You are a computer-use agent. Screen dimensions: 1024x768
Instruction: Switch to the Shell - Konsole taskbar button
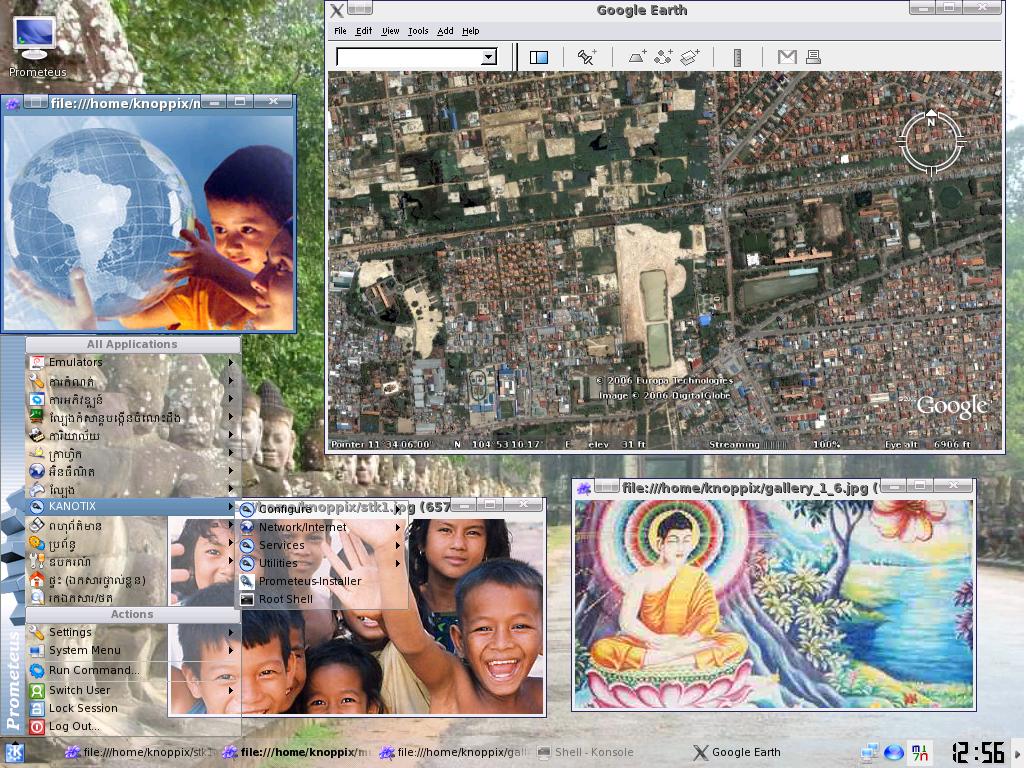585,752
